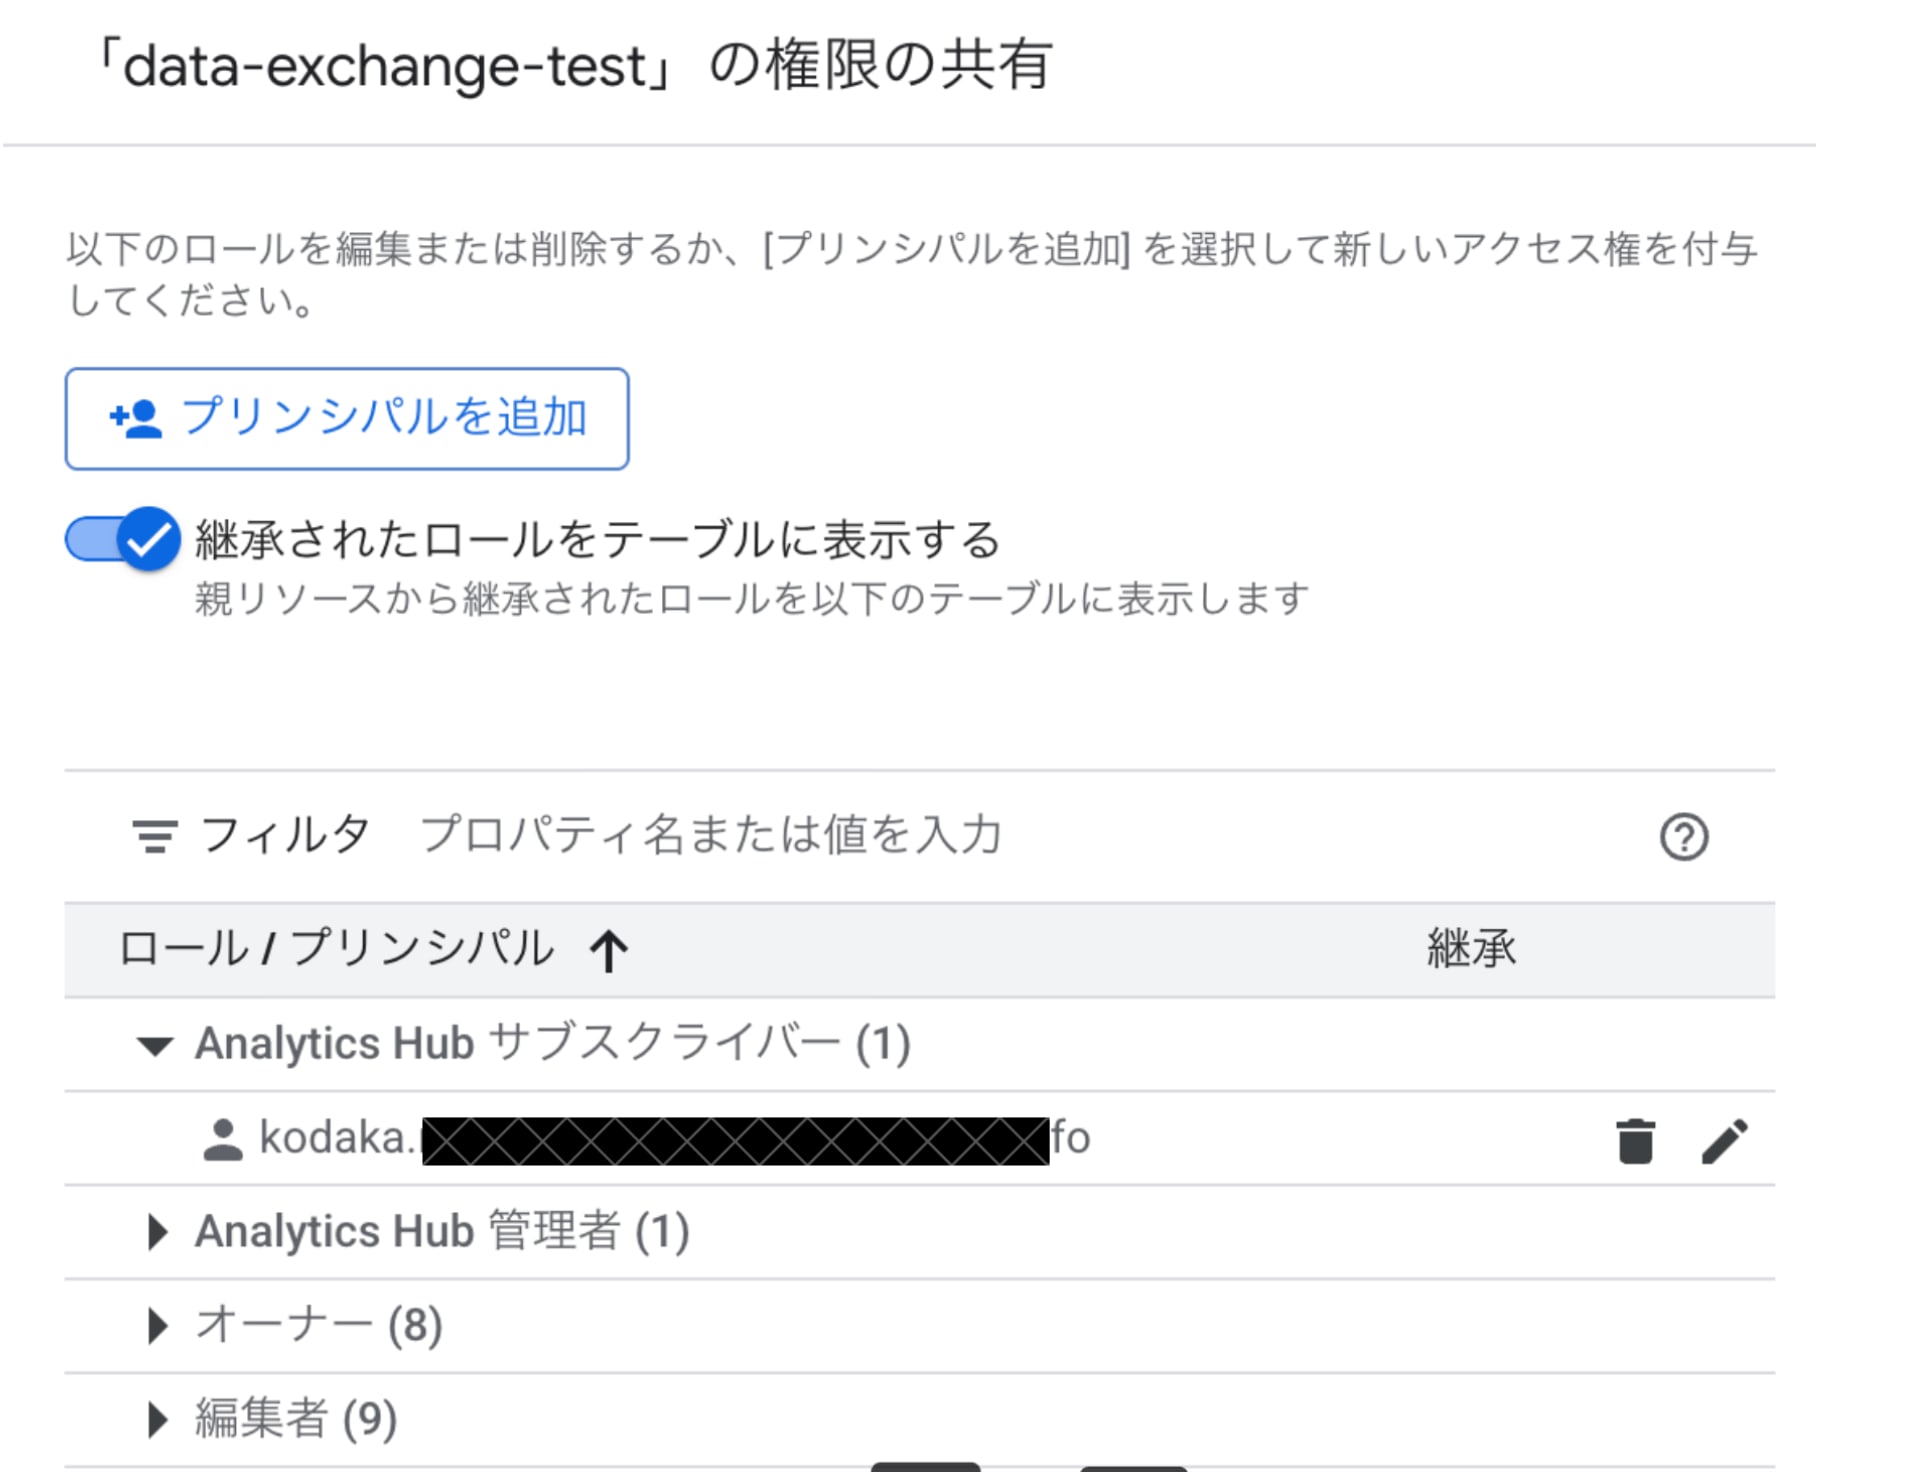This screenshot has width=1916, height=1472.
Task: Expand the Analytics Hub 管理者 role
Action: (x=157, y=1233)
